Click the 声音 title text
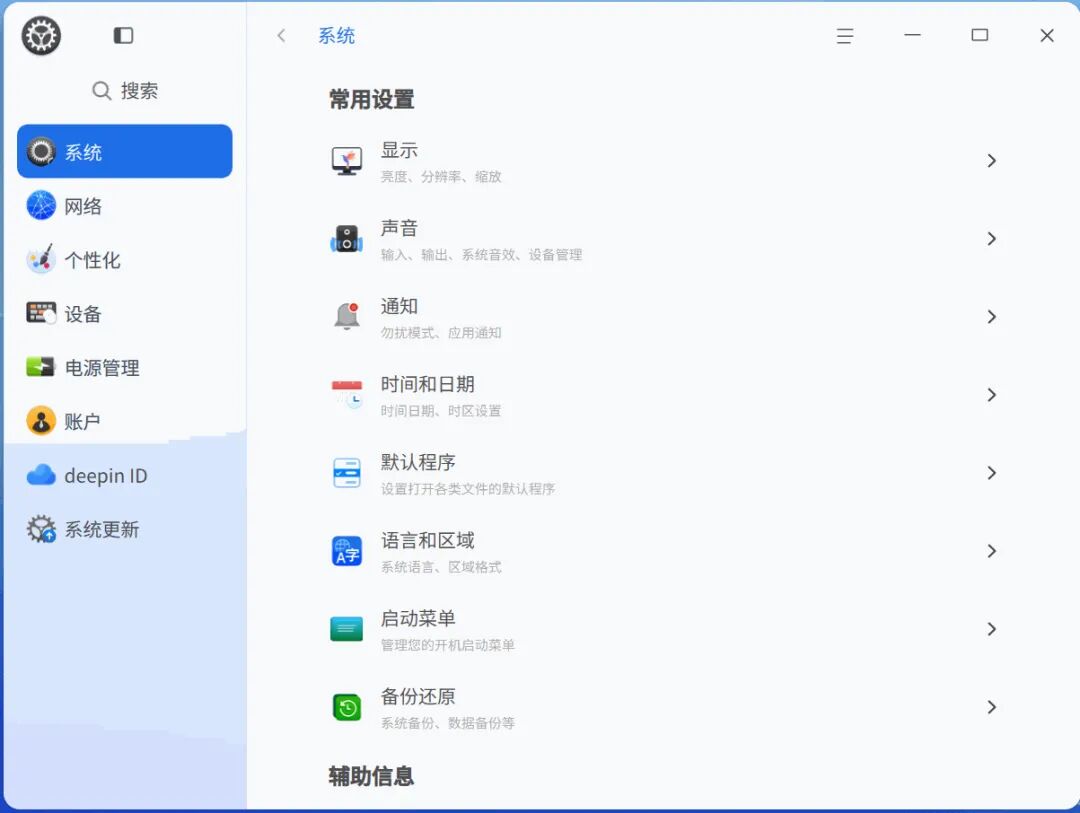Screen dimensions: 1080x813 pos(399,227)
